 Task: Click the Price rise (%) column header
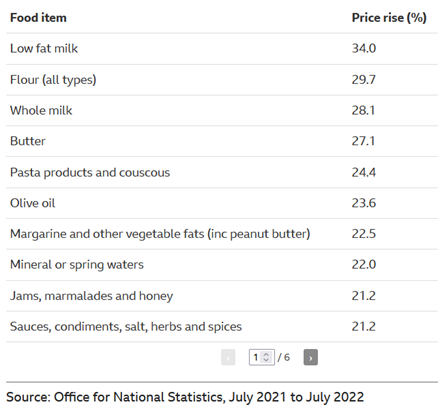tap(389, 18)
